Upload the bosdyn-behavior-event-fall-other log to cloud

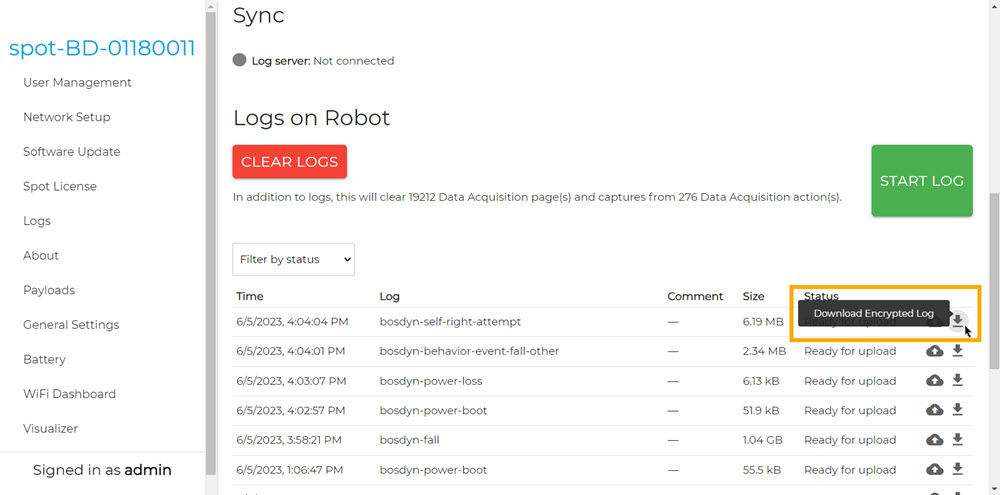[x=934, y=351]
